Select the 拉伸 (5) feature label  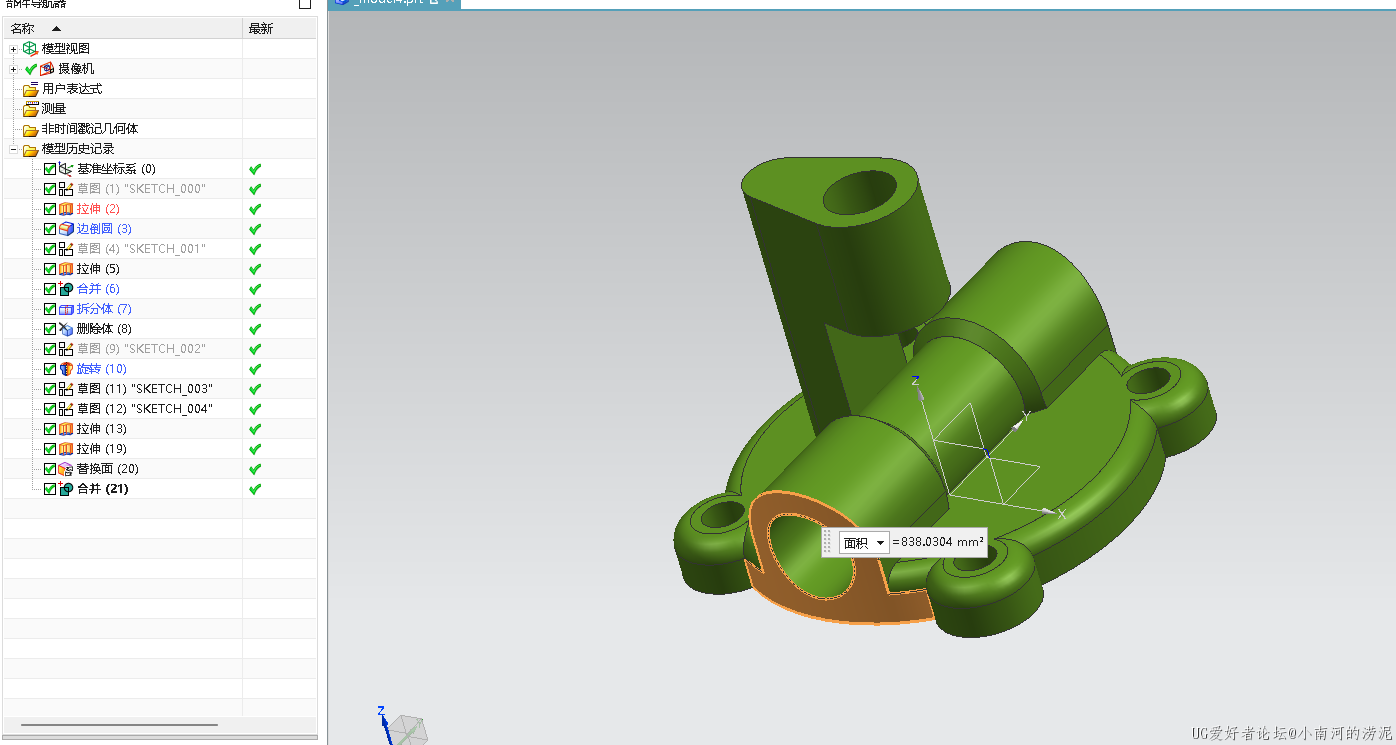(98, 269)
